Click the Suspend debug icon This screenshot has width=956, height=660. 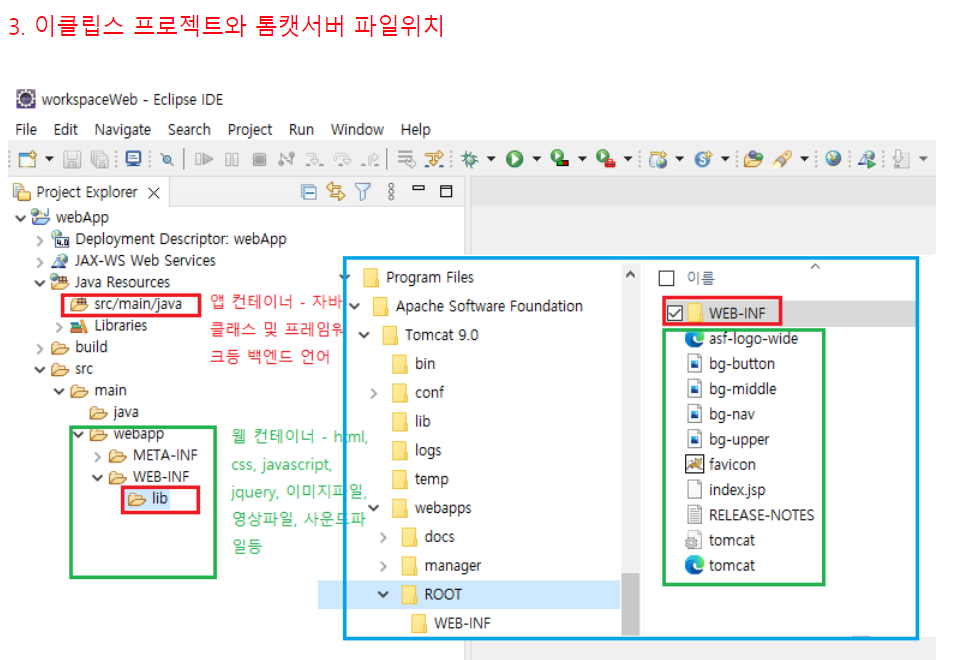pyautogui.click(x=232, y=159)
